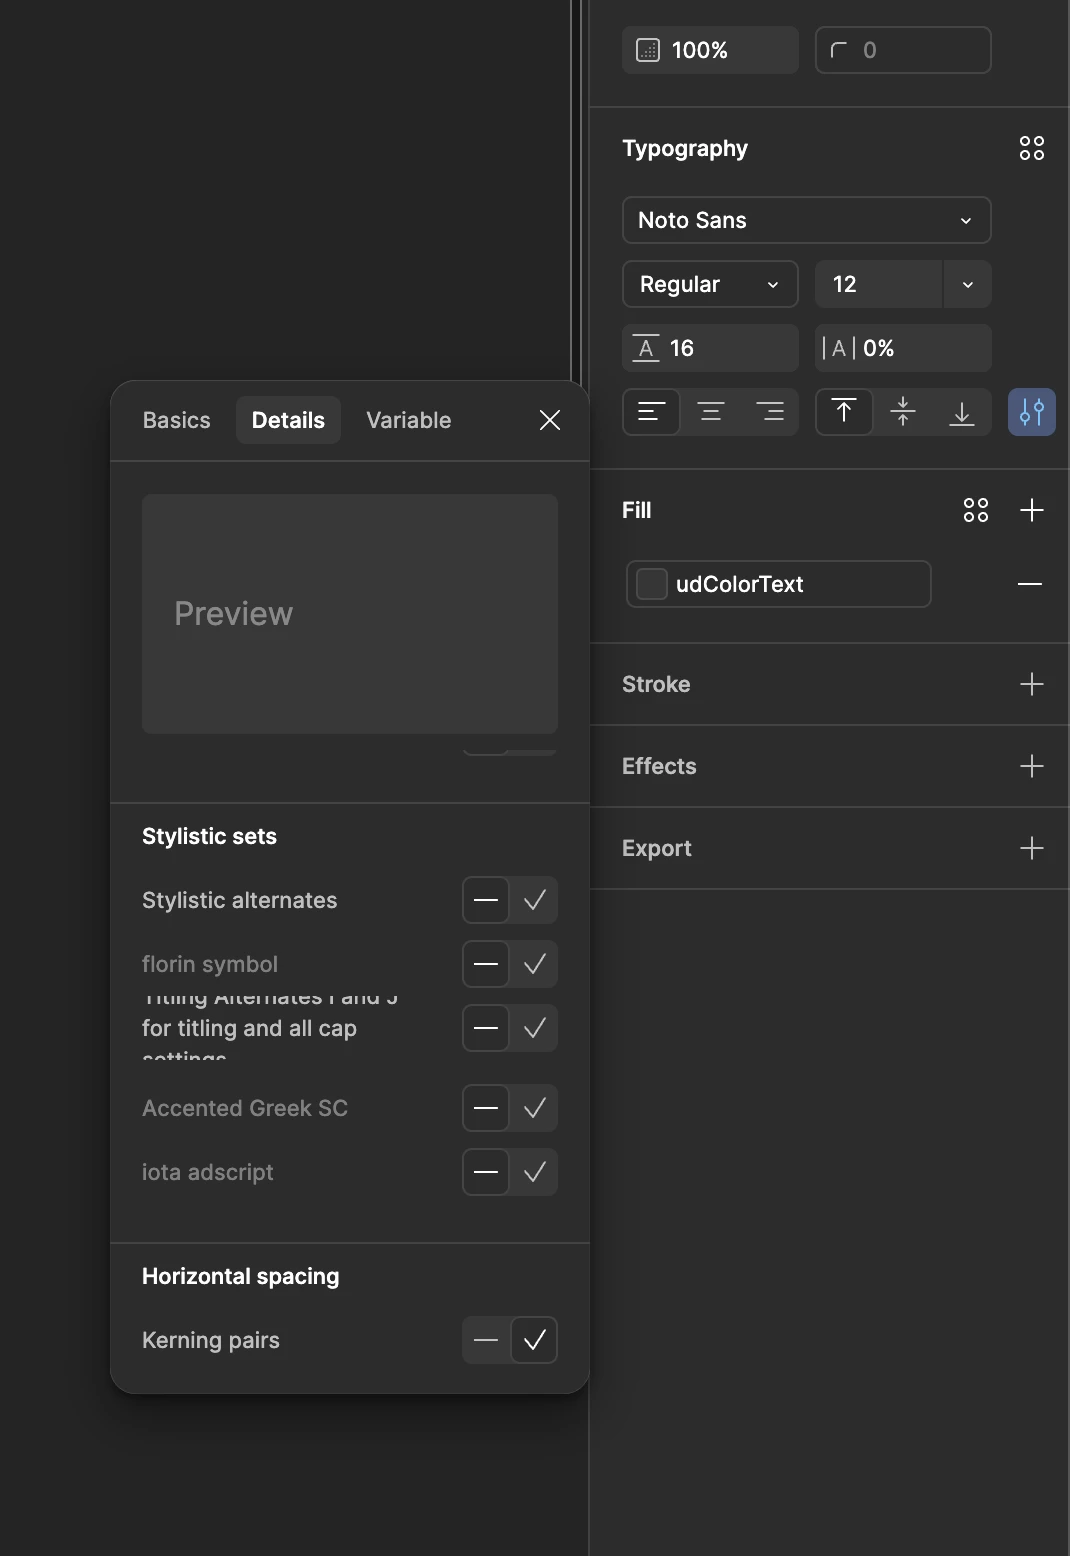This screenshot has height=1556, width=1070.
Task: Switch to the Variable tab
Action: tap(409, 420)
